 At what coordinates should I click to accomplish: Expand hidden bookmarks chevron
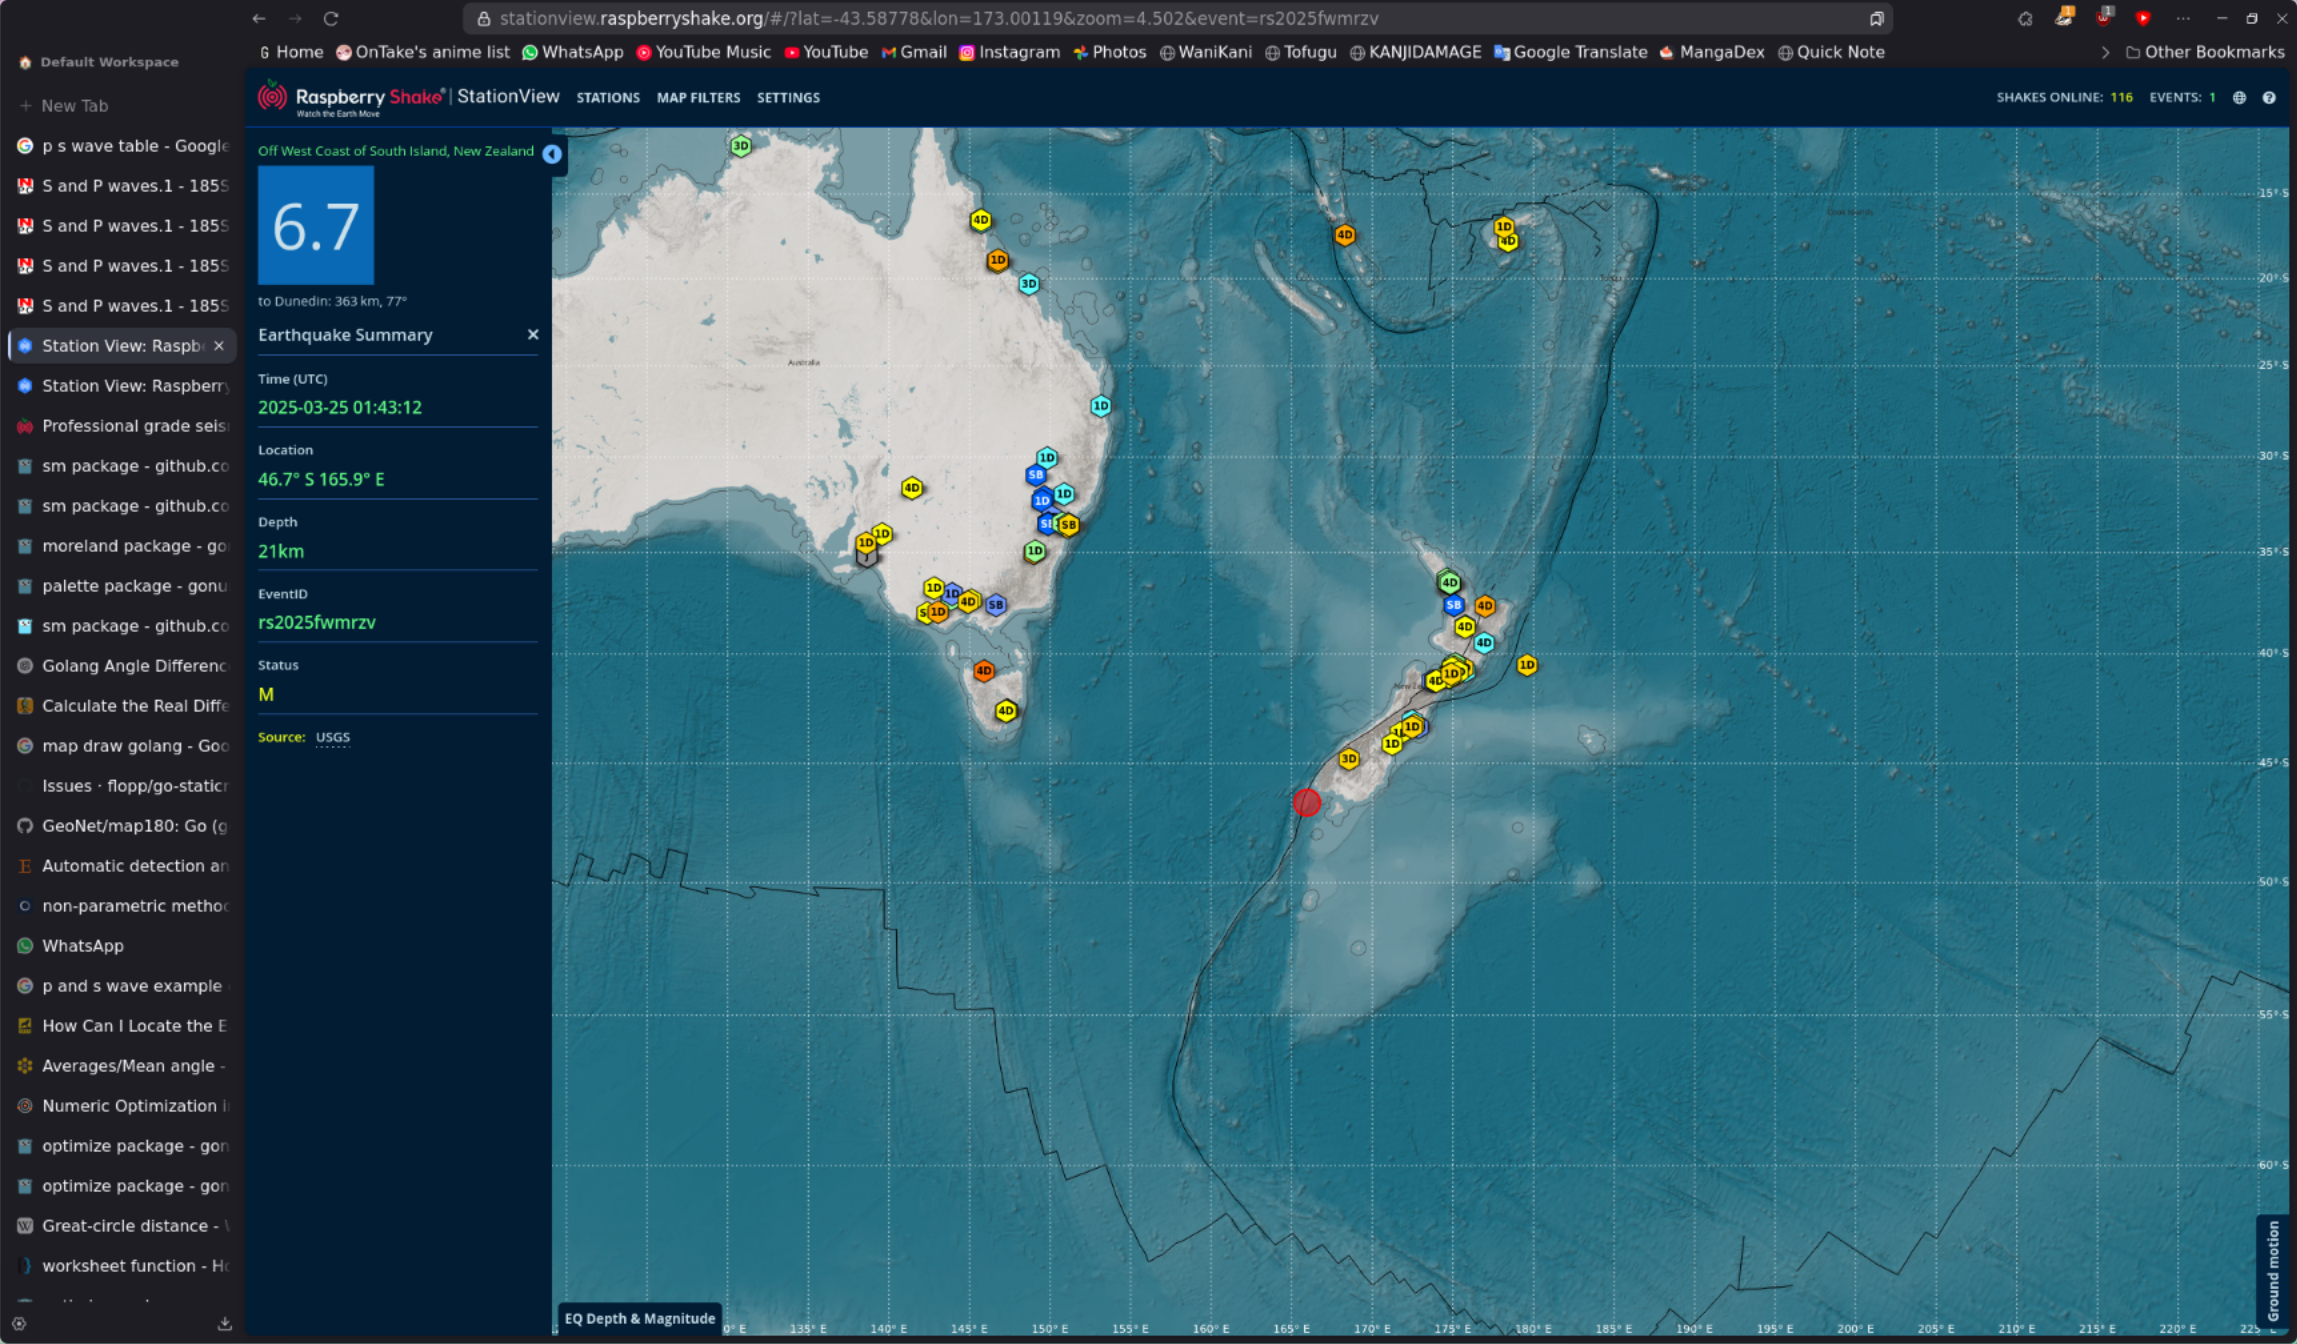point(2105,52)
